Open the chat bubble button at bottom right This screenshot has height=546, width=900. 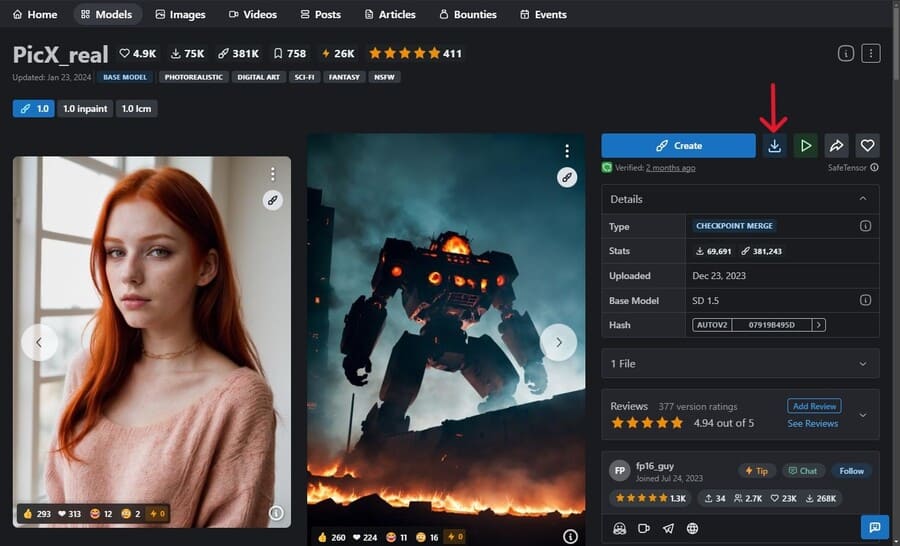tap(875, 527)
